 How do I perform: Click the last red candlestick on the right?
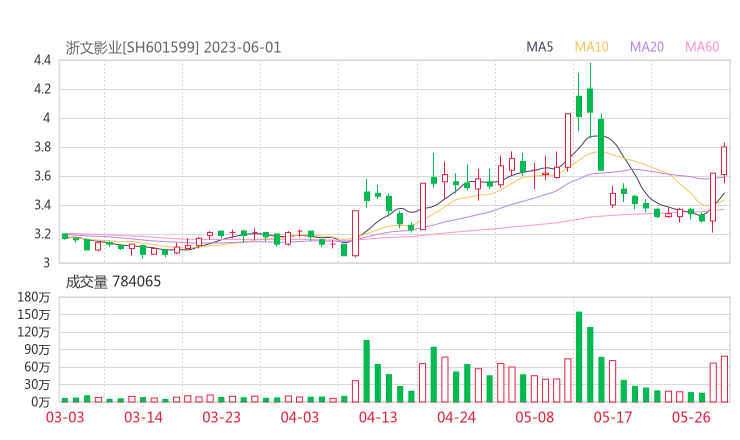tap(724, 161)
